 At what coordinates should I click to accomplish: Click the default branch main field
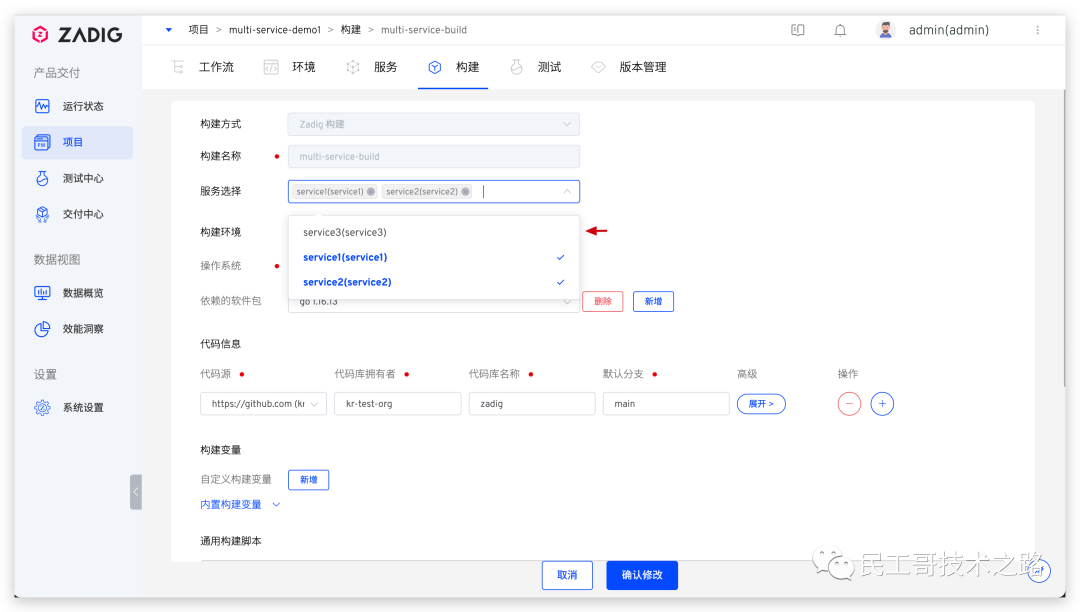click(665, 404)
